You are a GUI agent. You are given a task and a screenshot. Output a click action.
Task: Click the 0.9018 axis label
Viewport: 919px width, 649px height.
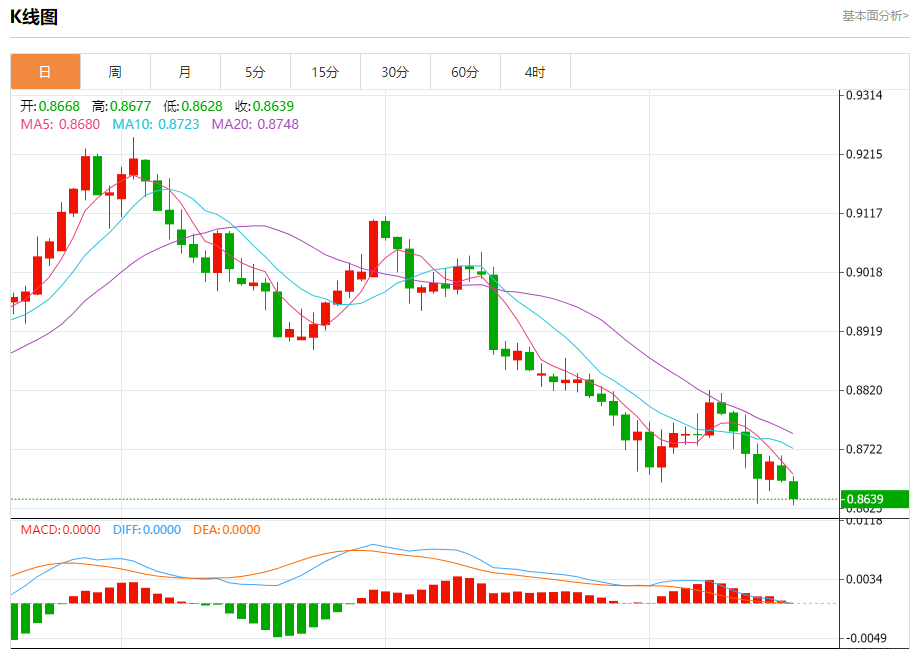[864, 272]
